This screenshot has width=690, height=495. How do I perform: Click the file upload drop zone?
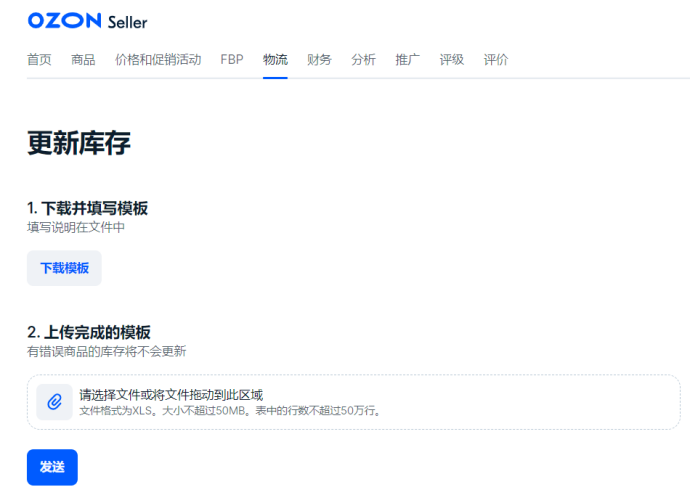coord(354,402)
